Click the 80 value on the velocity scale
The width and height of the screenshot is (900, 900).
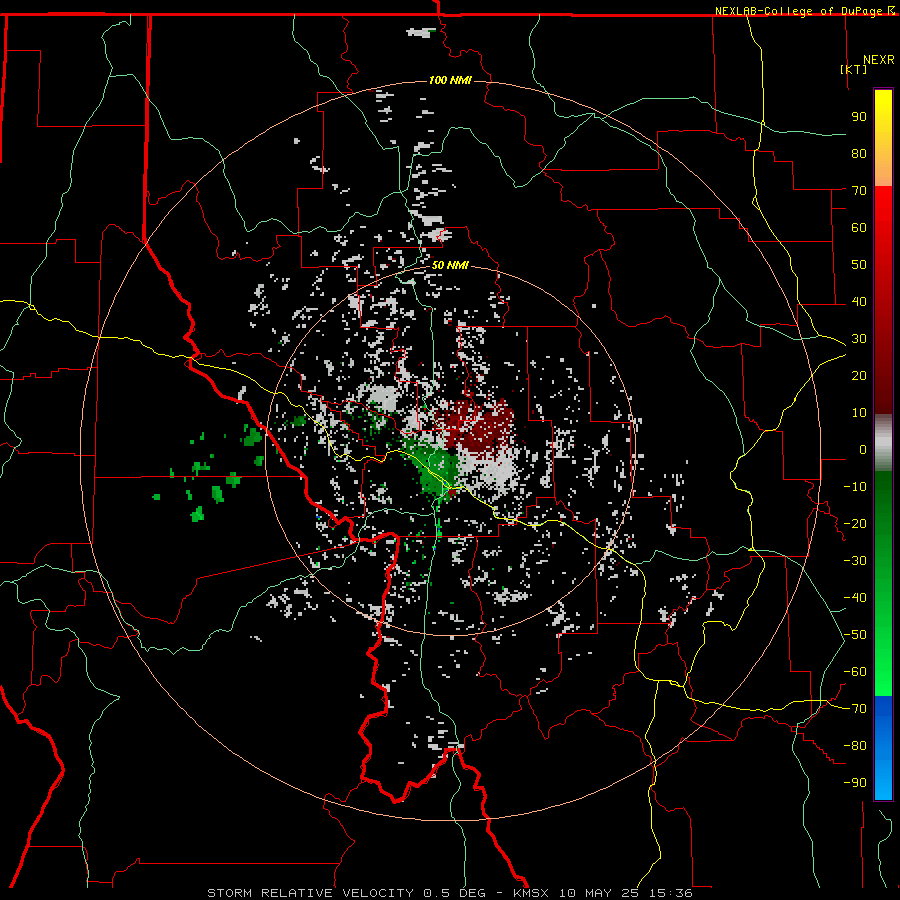click(859, 154)
